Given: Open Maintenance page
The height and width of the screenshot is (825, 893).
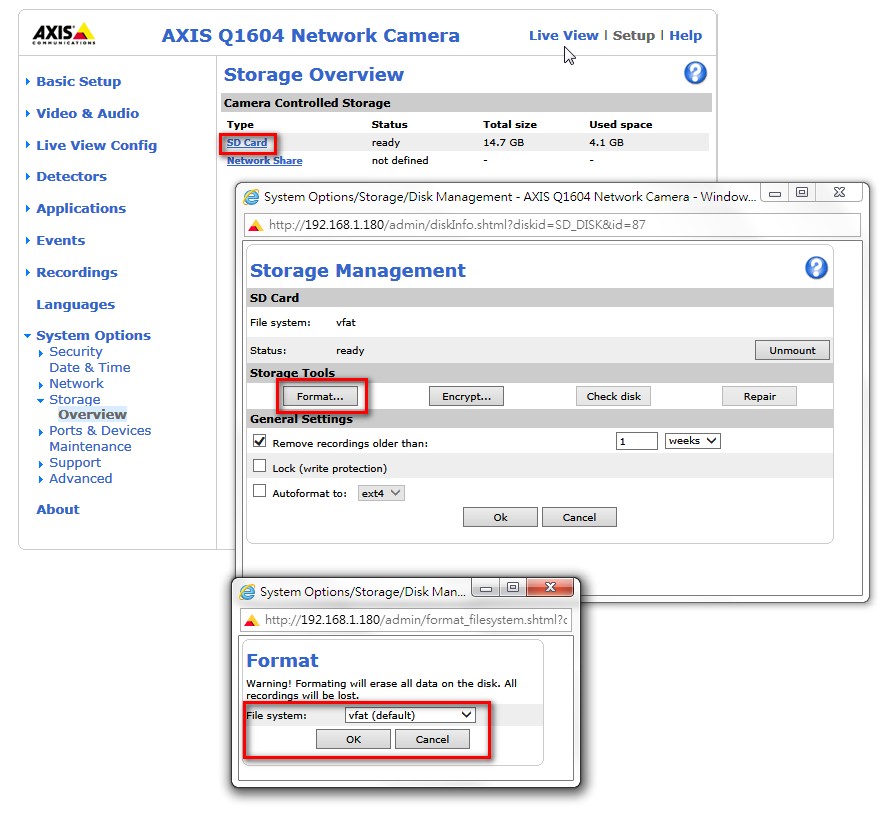Looking at the screenshot, I should [90, 447].
